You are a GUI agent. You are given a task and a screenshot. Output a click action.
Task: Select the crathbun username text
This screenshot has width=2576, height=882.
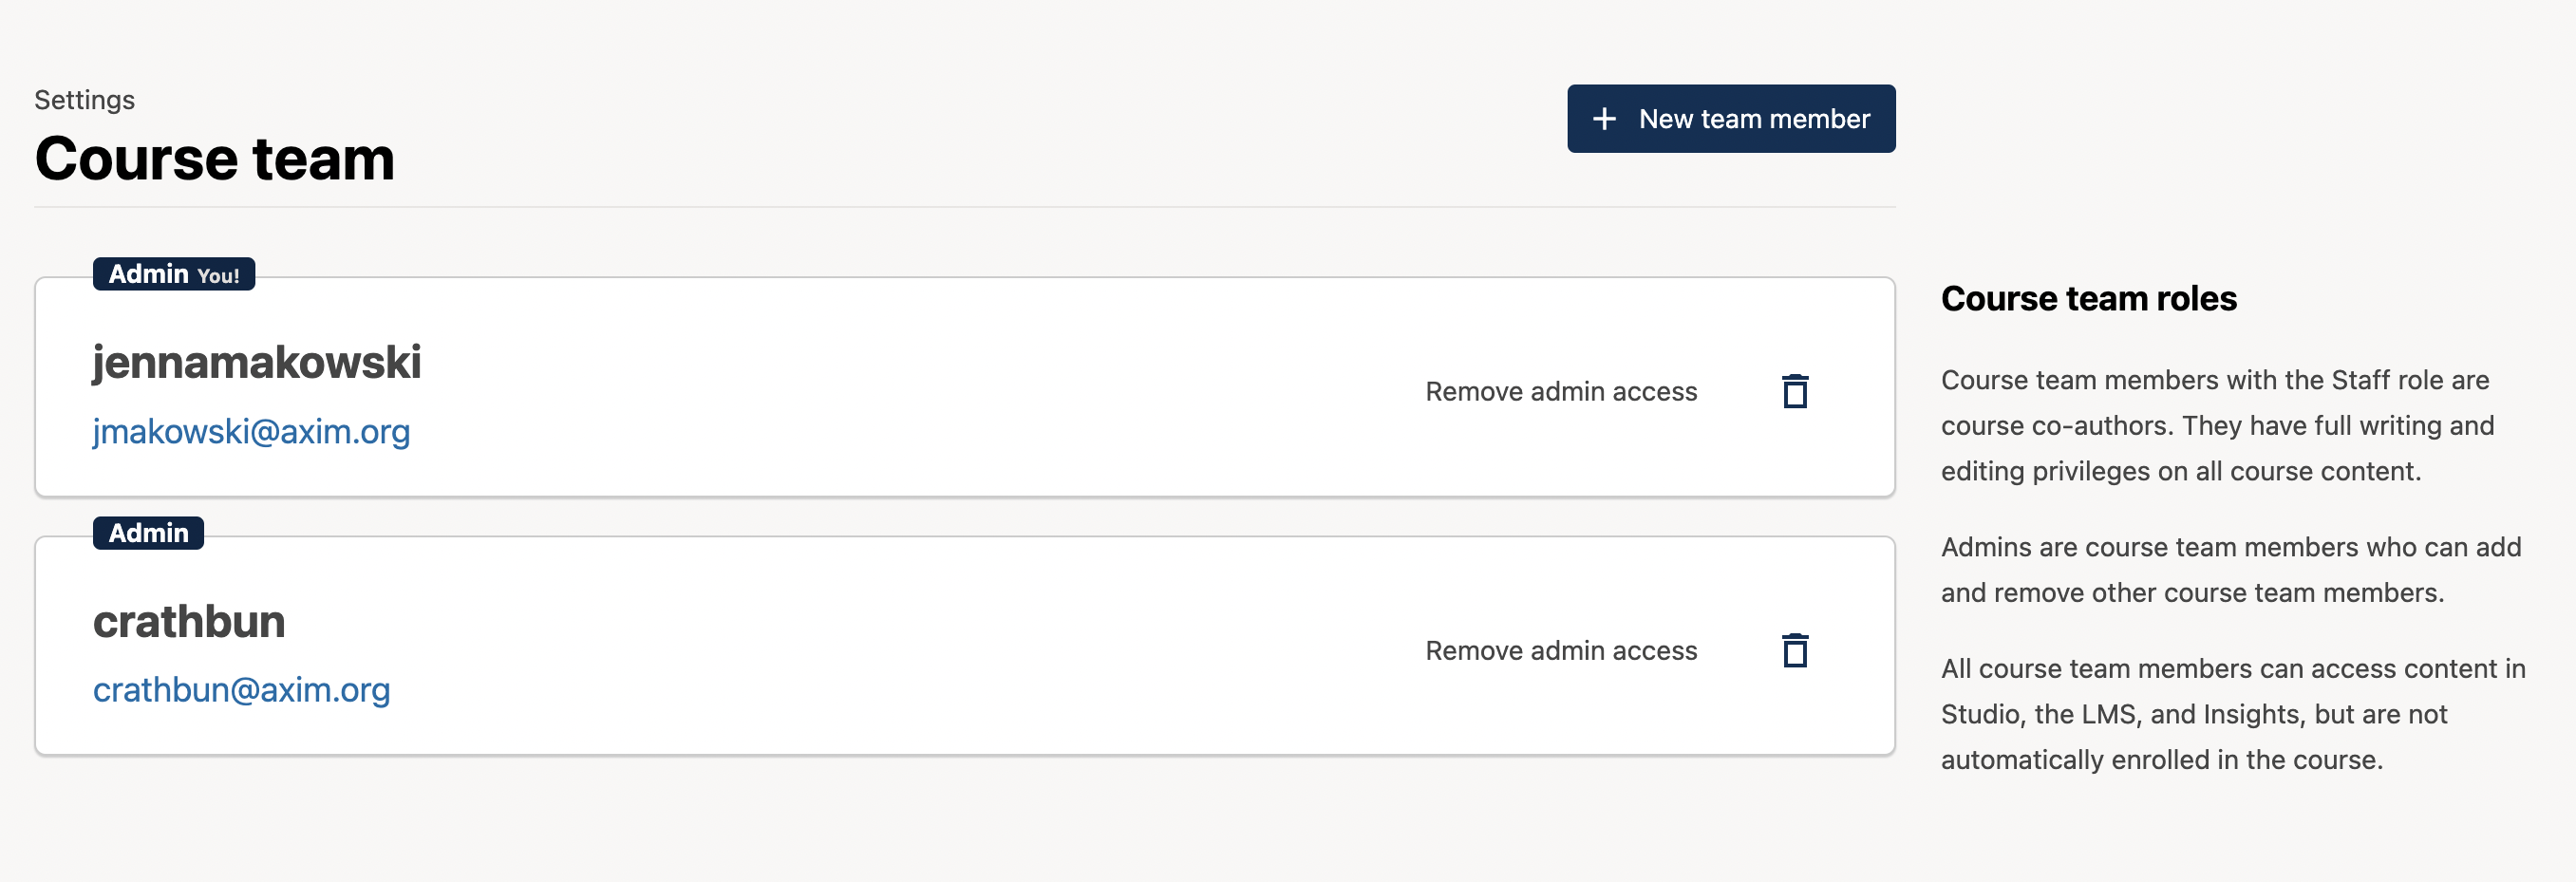pyautogui.click(x=189, y=621)
